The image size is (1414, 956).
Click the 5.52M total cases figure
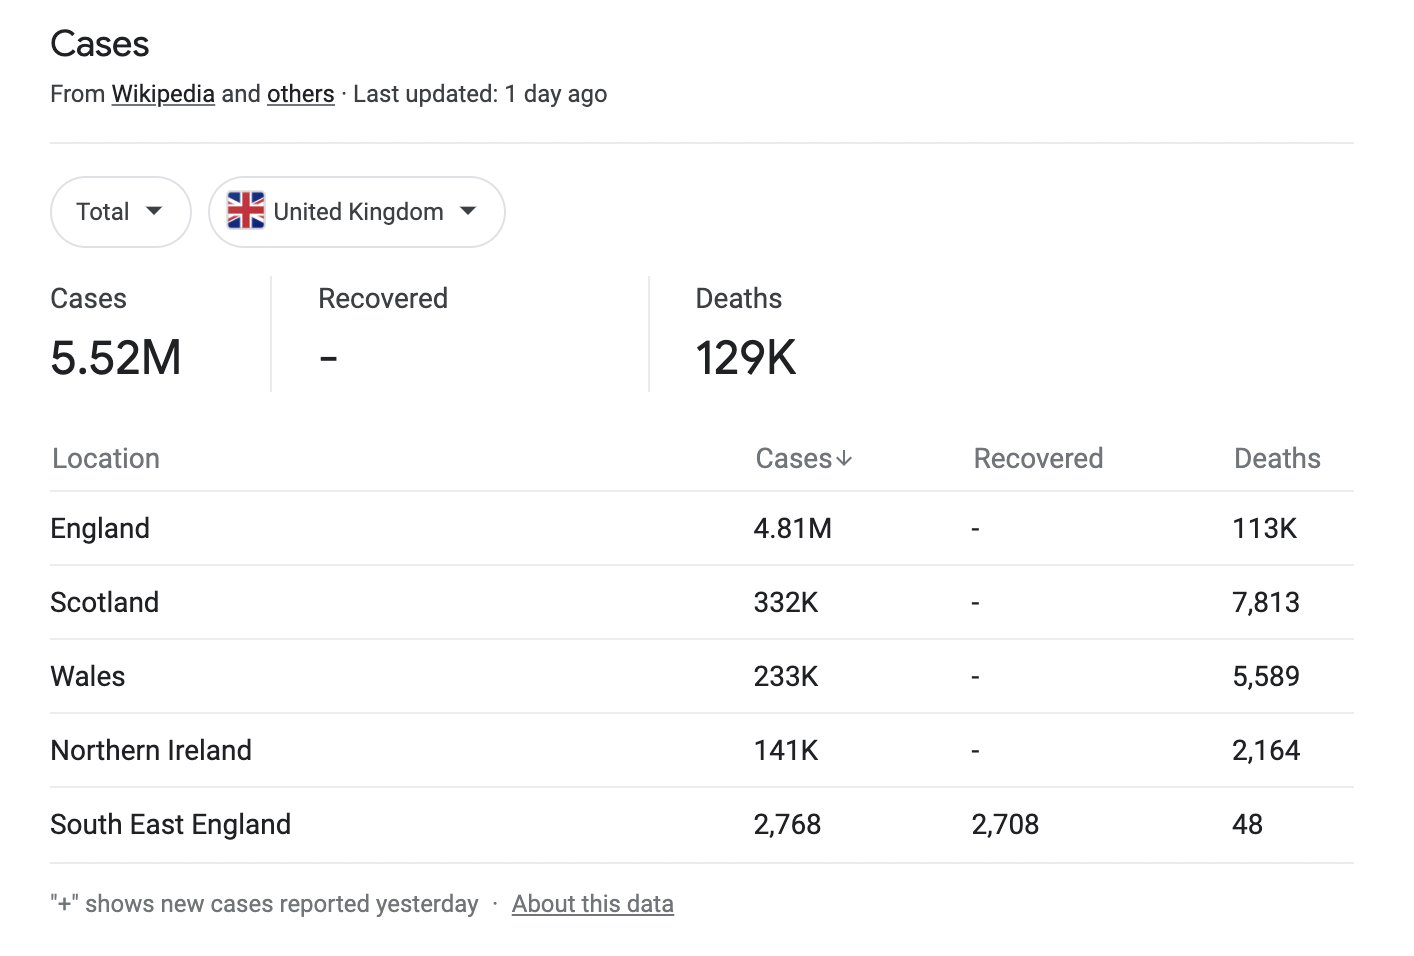pyautogui.click(x=116, y=358)
